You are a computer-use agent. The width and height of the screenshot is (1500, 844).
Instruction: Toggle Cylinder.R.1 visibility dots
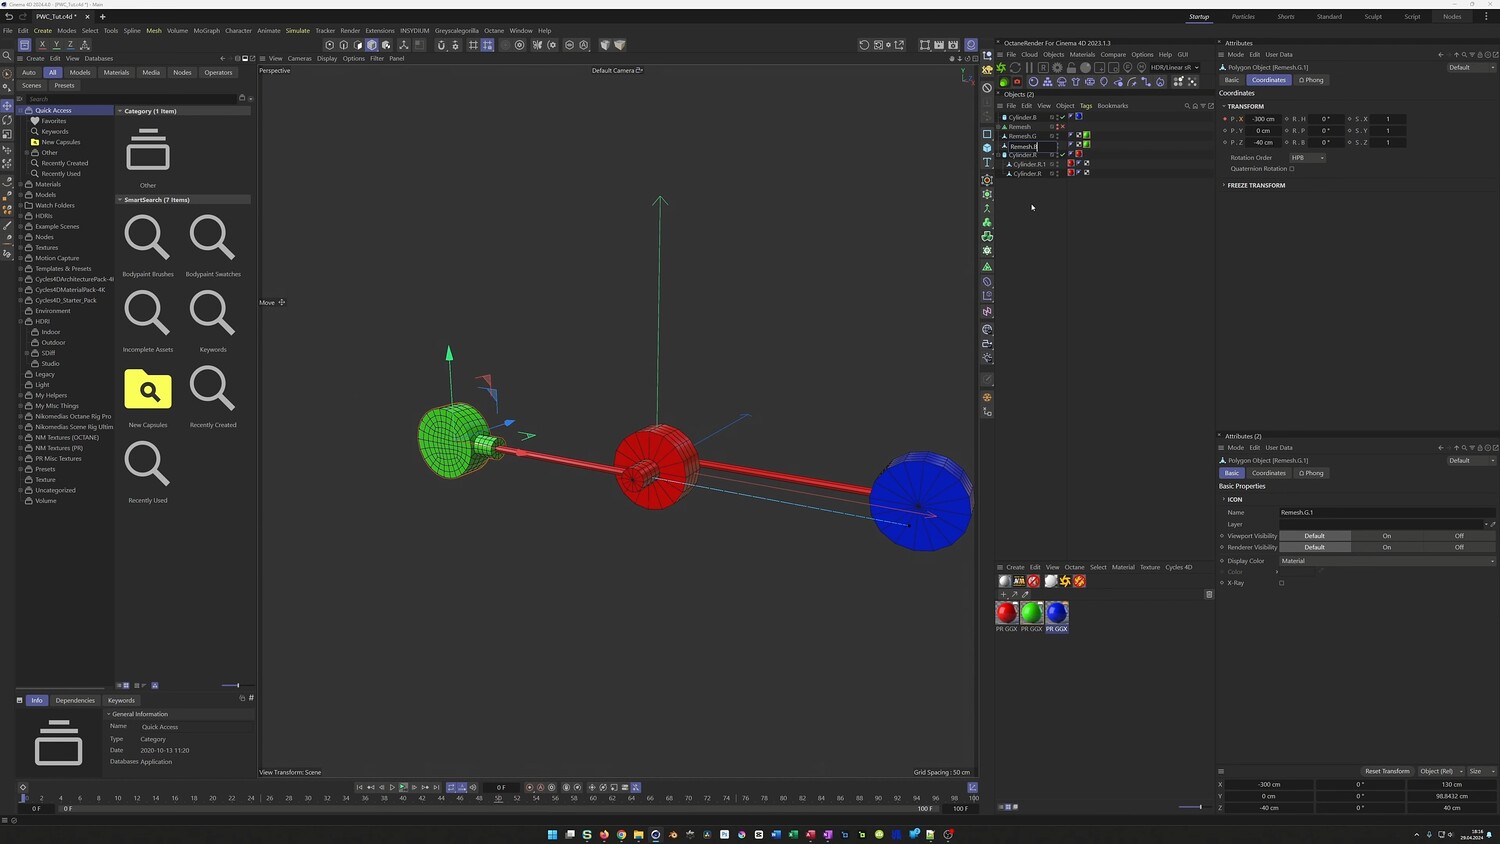click(x=1055, y=164)
